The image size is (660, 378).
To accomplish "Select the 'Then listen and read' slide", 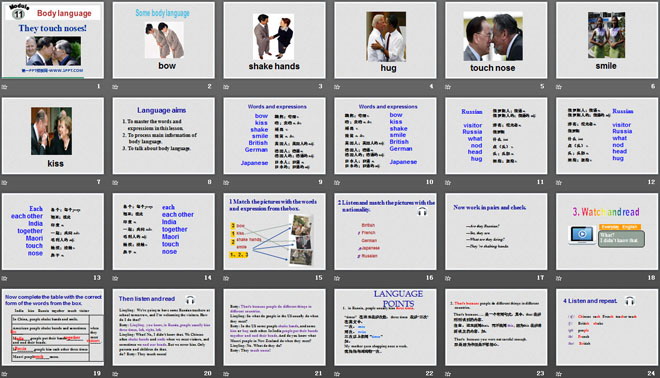I will tap(164, 327).
